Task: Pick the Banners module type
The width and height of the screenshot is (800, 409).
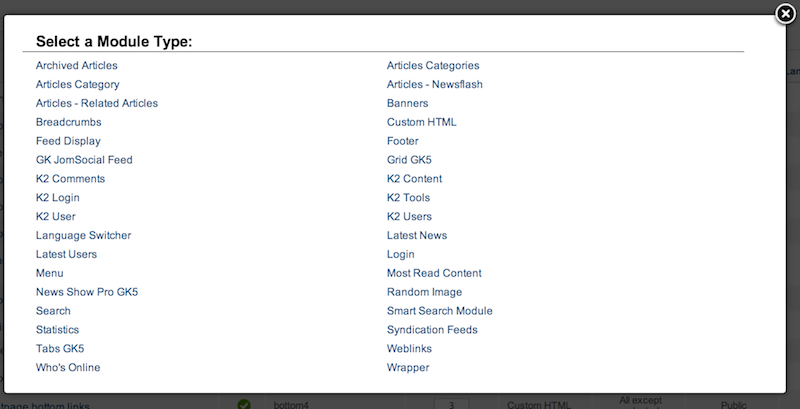Action: 407,103
